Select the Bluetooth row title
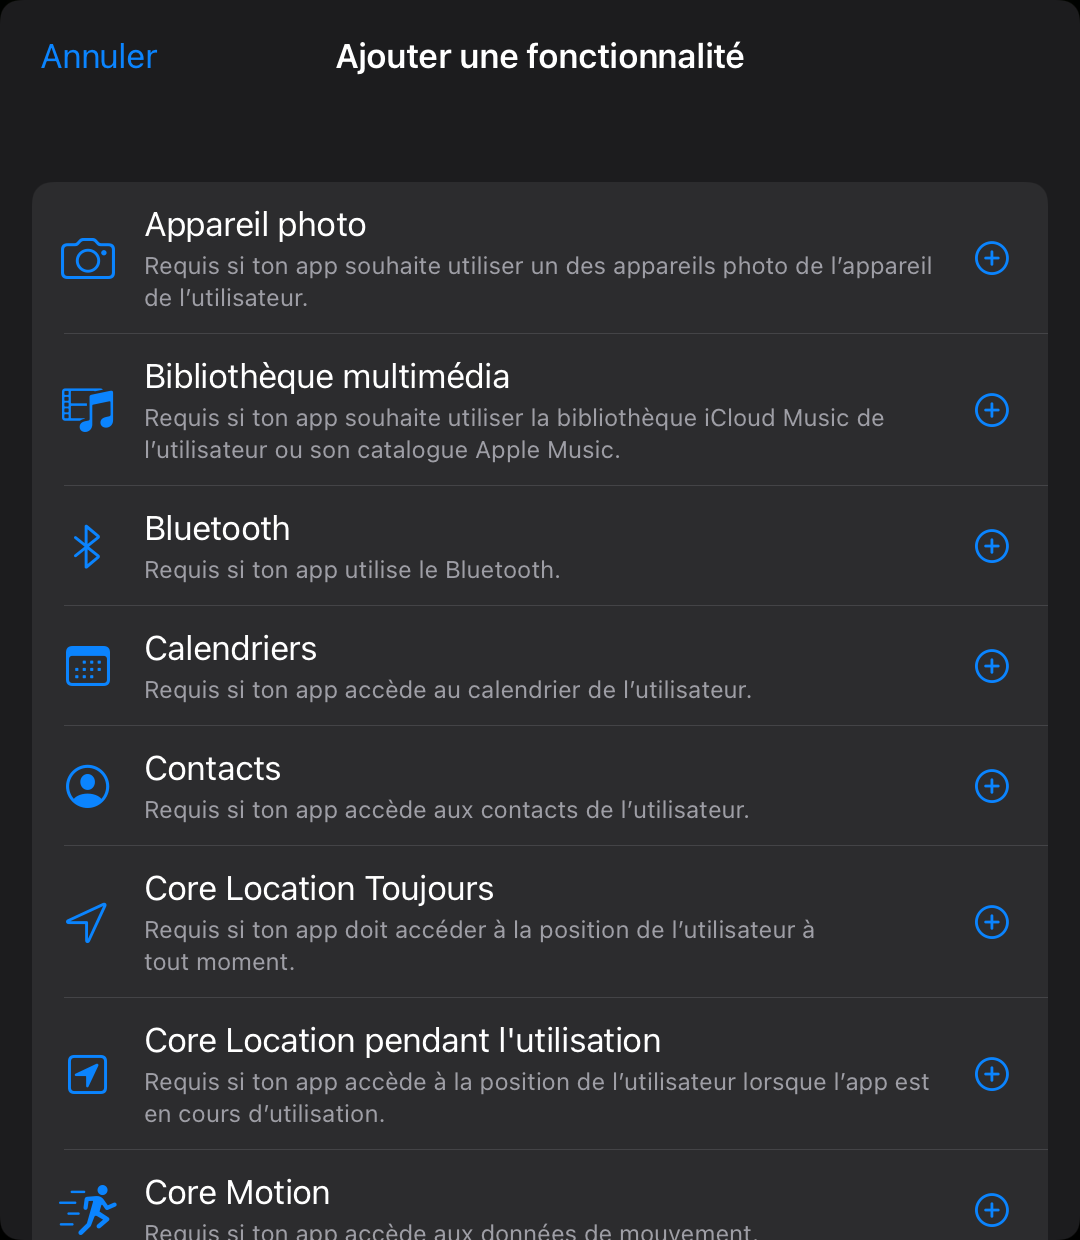Image resolution: width=1080 pixels, height=1240 pixels. [x=217, y=529]
